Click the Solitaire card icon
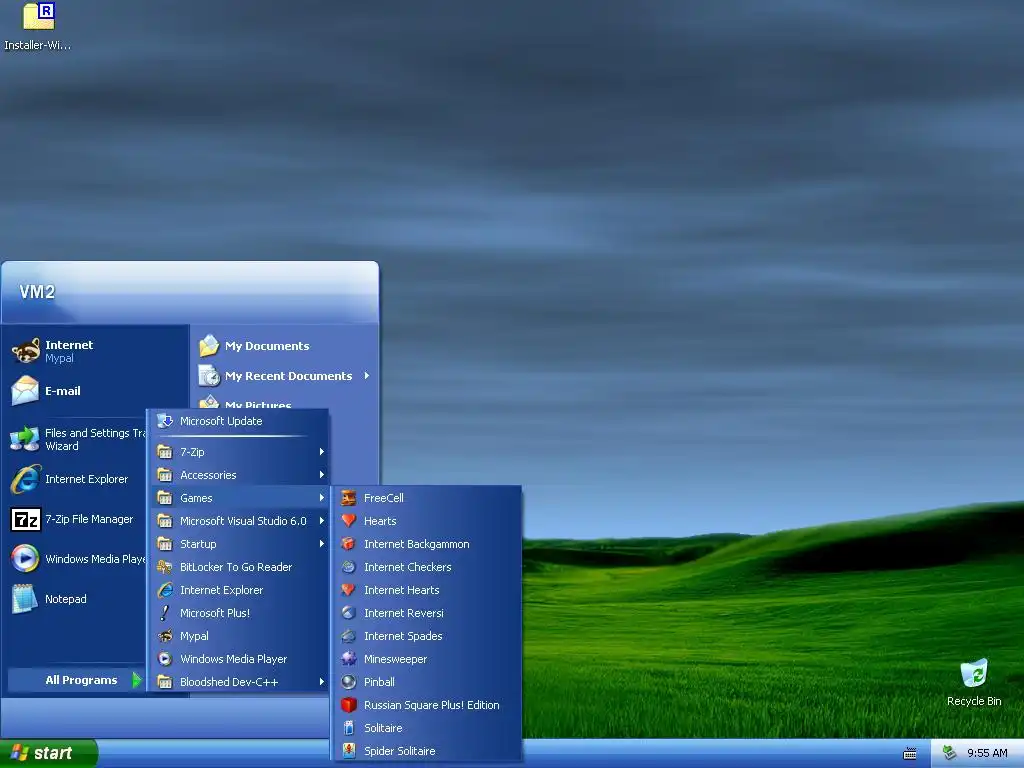 tap(349, 728)
